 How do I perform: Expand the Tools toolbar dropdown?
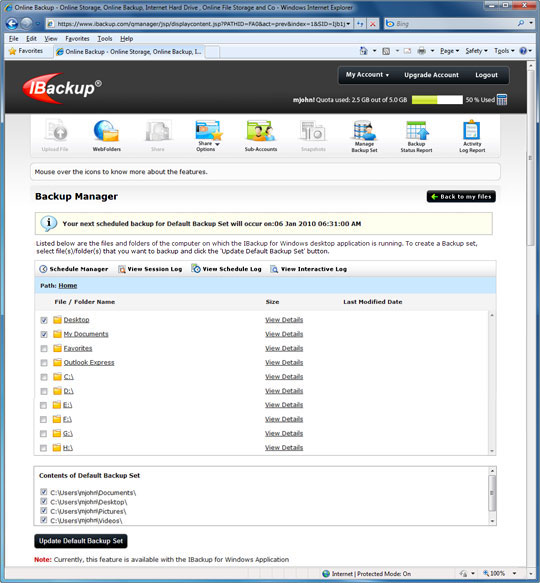[504, 51]
